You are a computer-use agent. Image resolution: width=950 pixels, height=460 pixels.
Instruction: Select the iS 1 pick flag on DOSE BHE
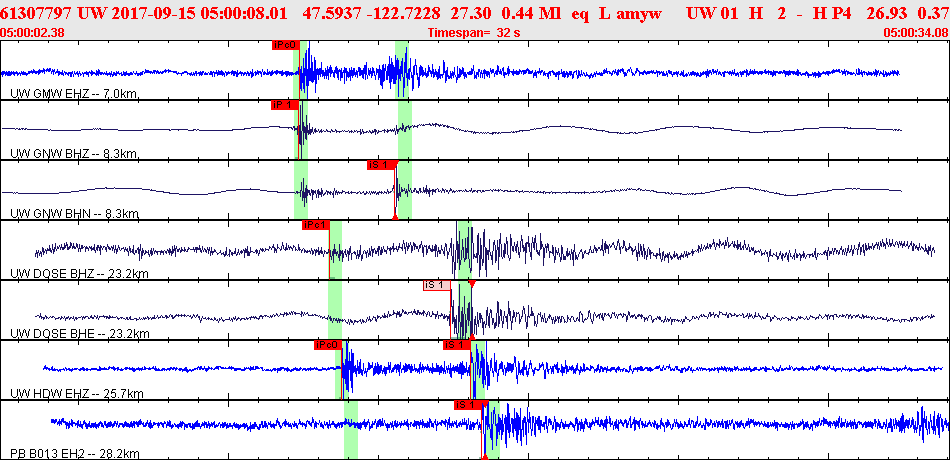(x=437, y=285)
